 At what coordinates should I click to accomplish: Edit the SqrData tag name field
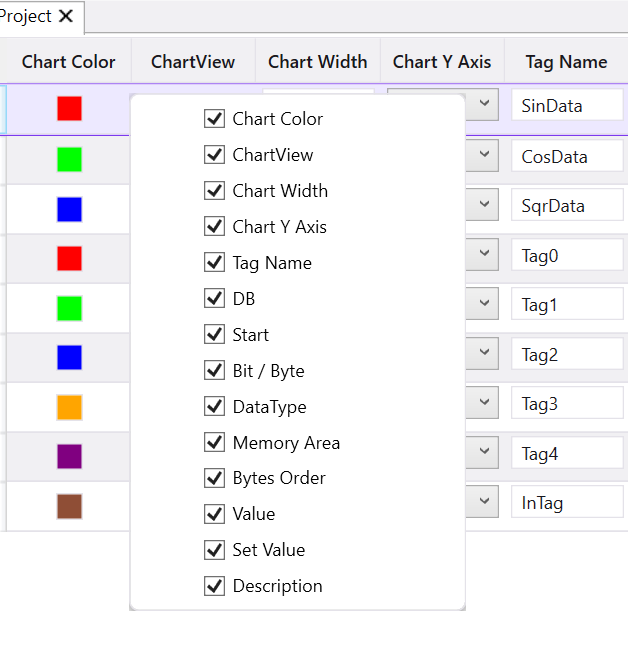click(x=568, y=205)
